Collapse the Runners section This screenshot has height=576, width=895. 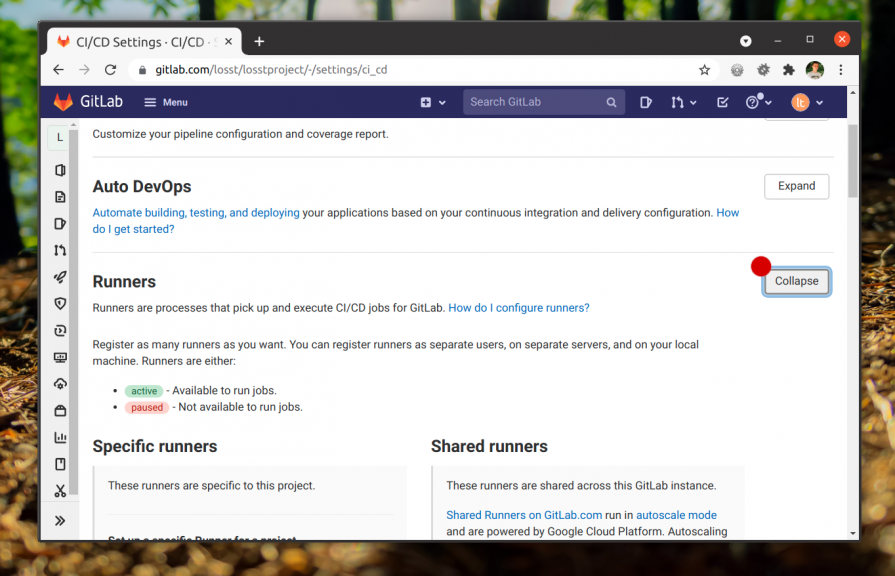click(x=796, y=281)
